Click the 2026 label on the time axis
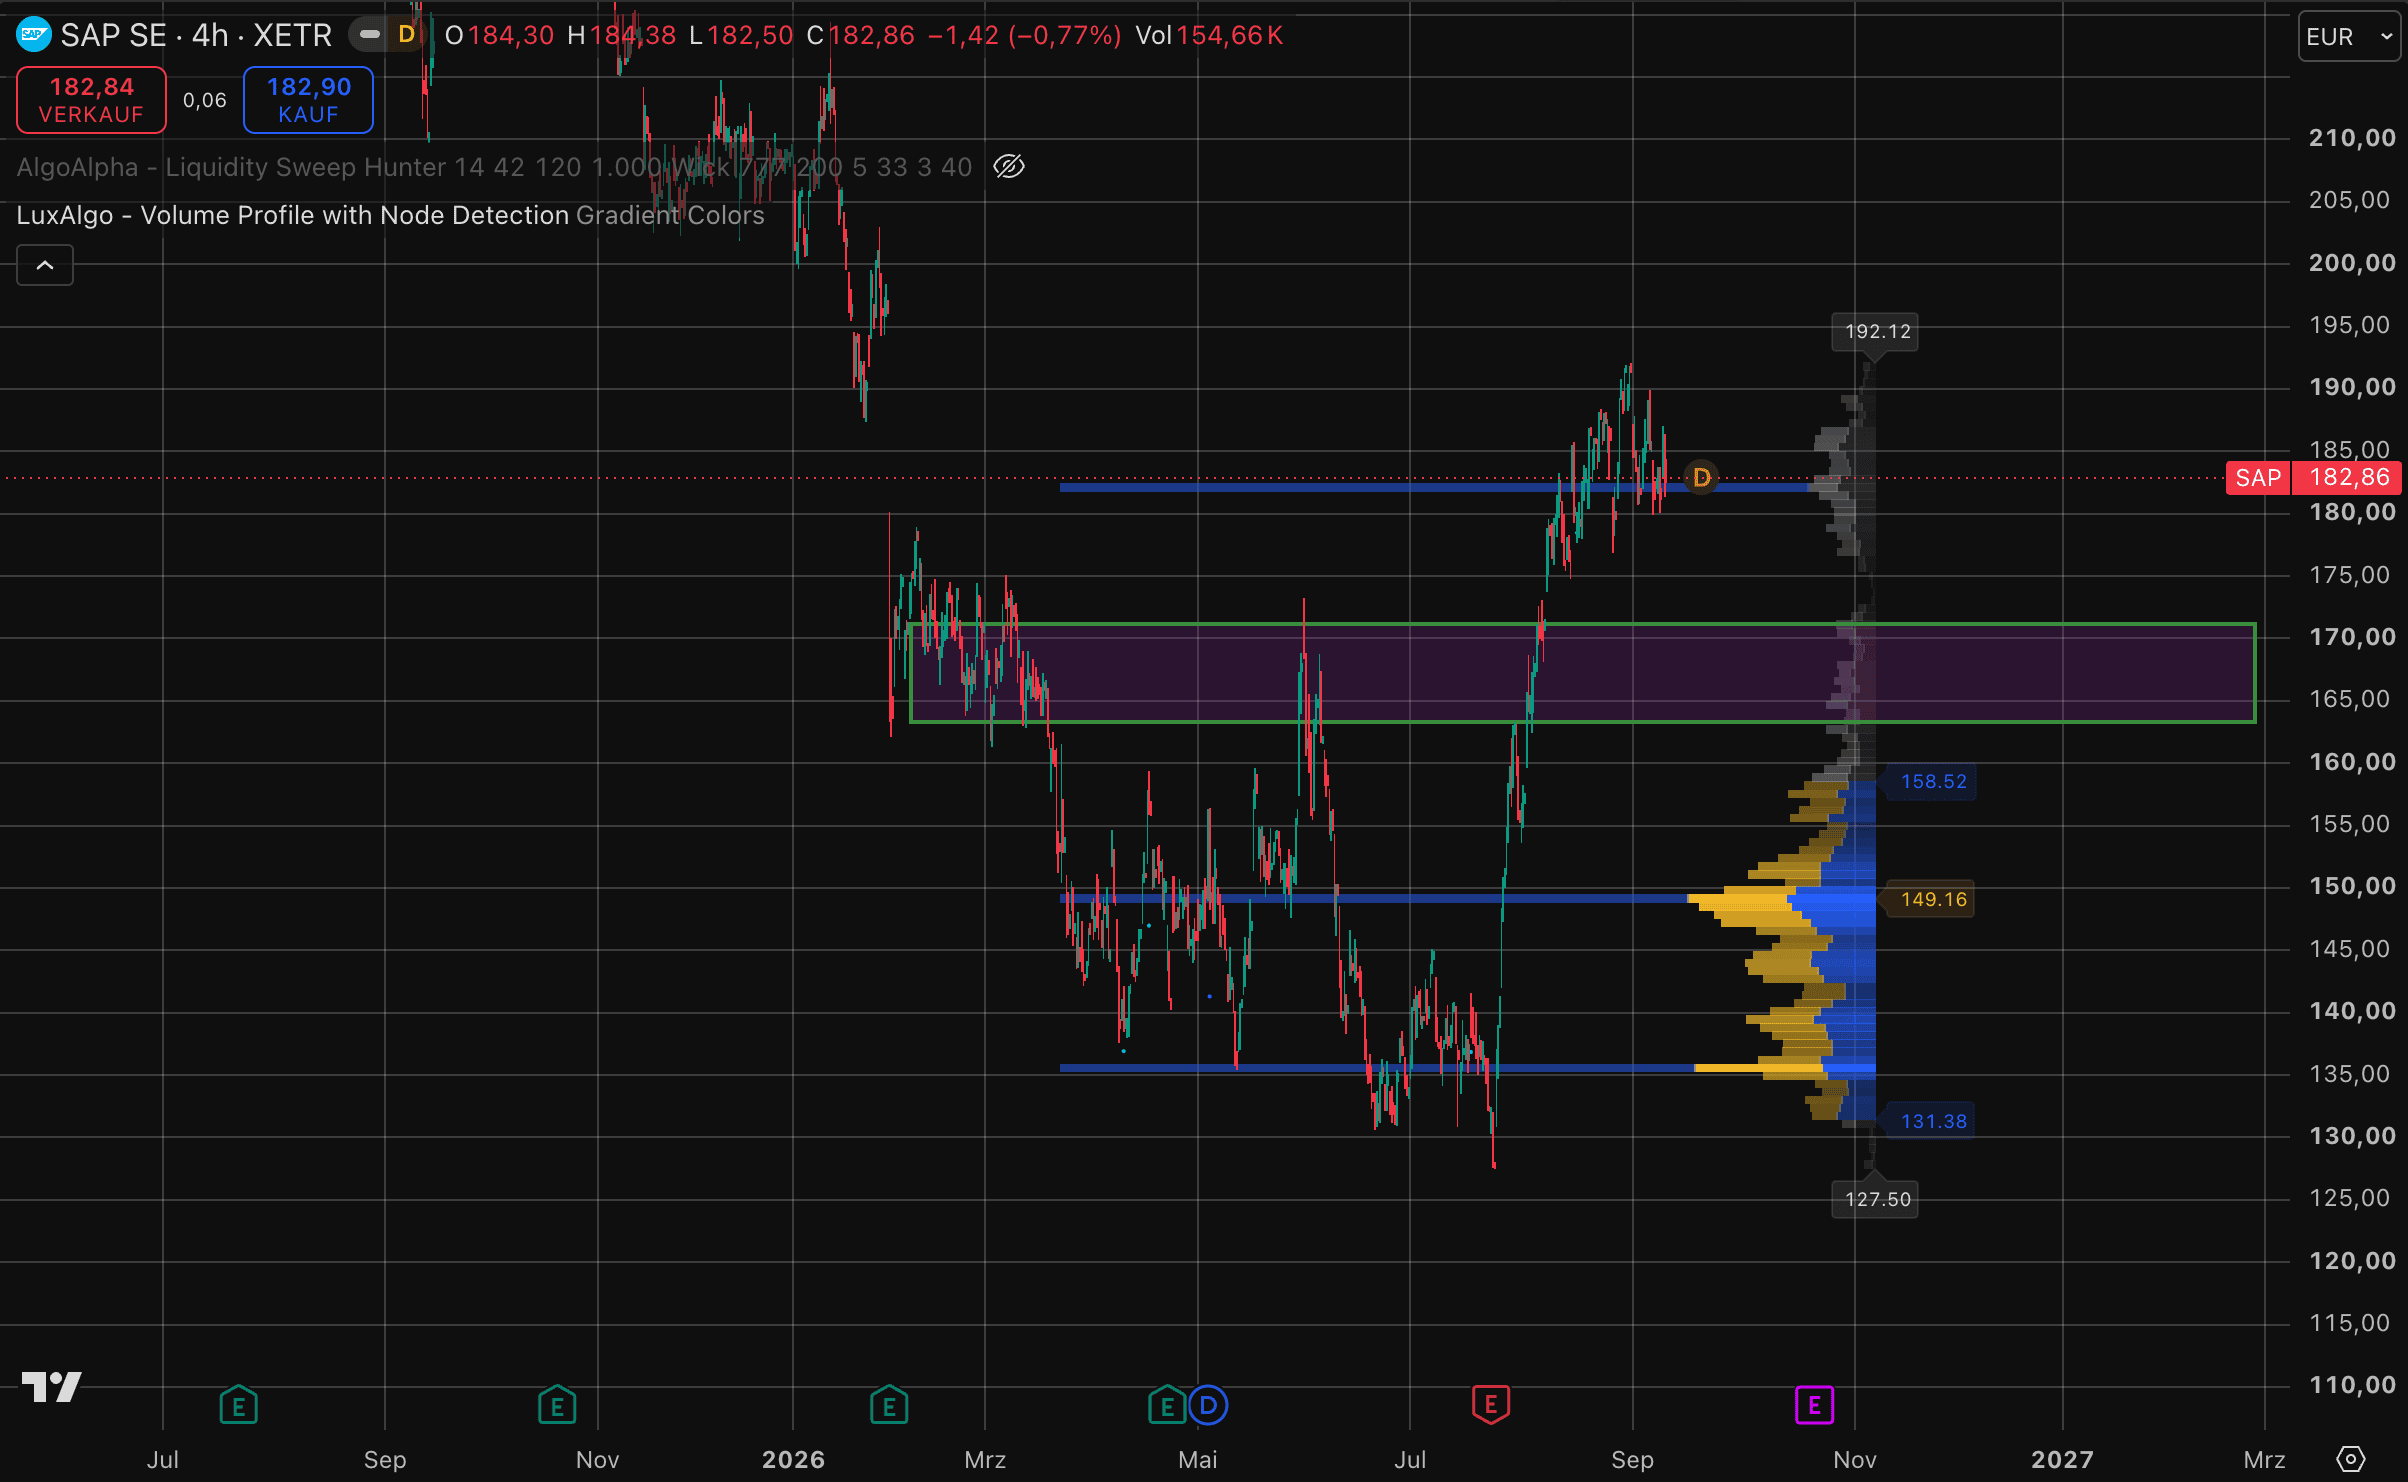 pos(793,1459)
